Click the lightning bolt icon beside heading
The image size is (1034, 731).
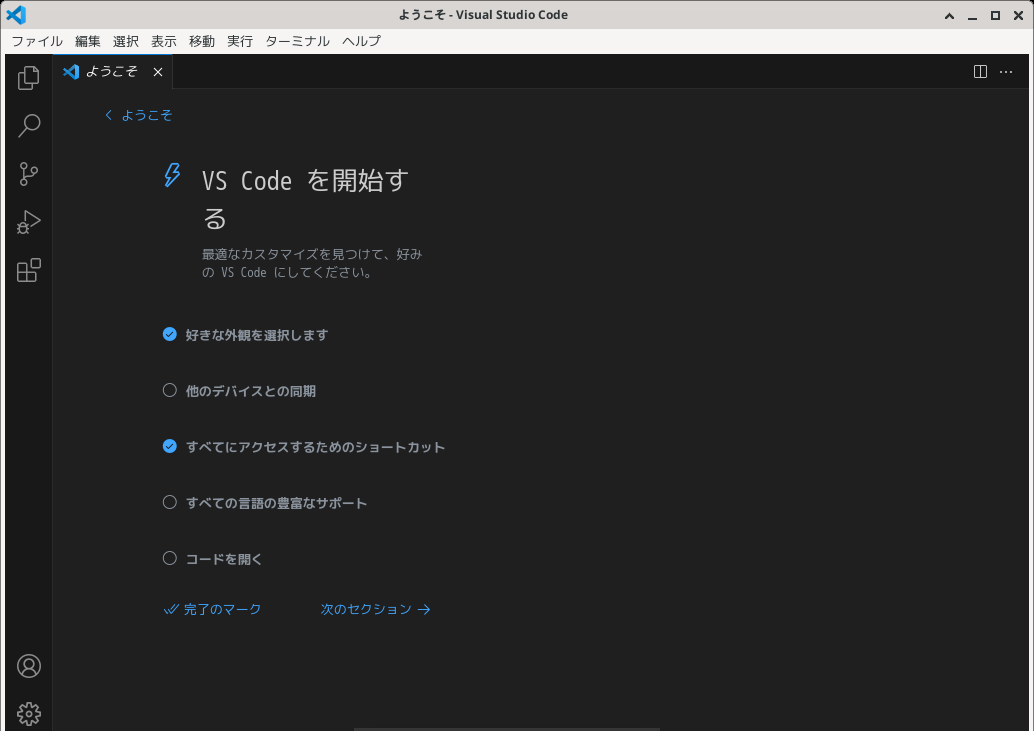point(172,175)
